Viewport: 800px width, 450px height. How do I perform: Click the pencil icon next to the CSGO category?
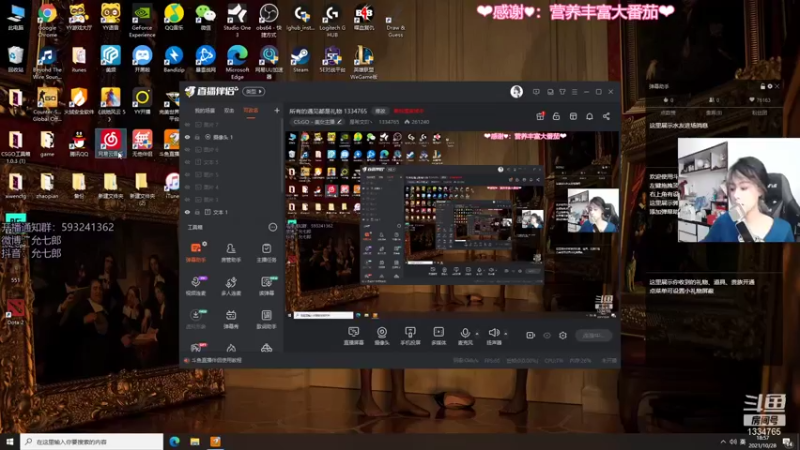[x=339, y=122]
